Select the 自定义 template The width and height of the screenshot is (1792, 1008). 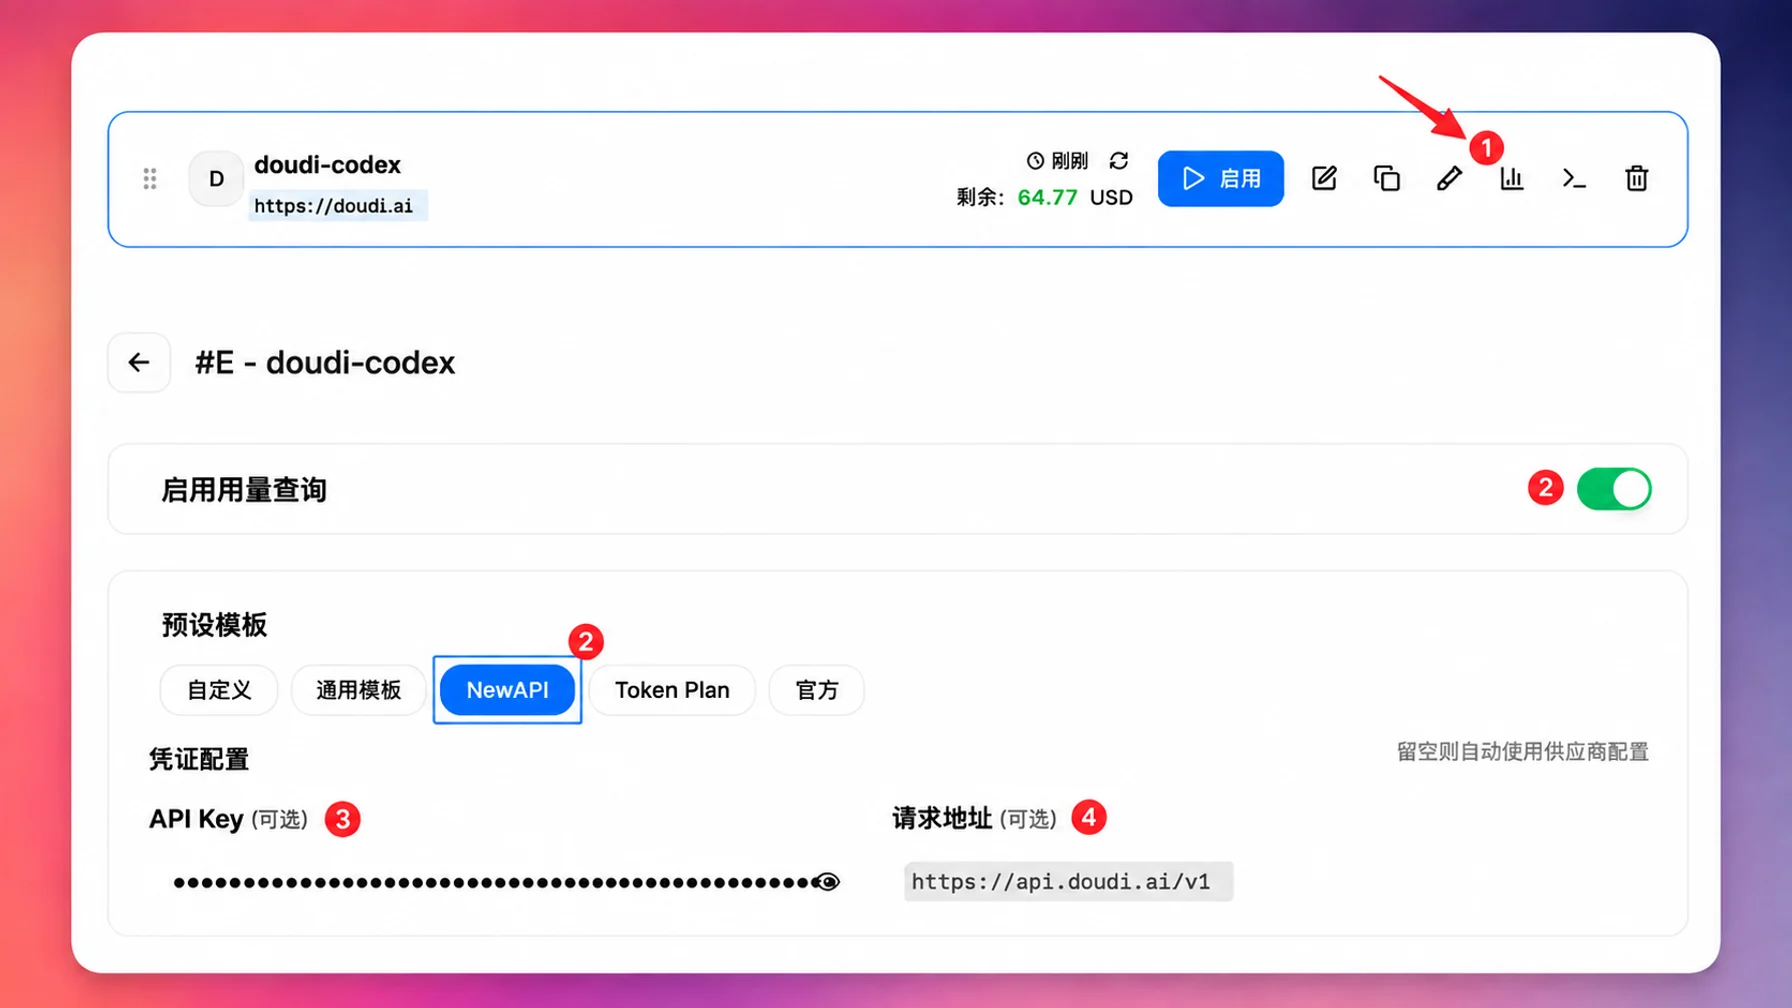click(219, 690)
